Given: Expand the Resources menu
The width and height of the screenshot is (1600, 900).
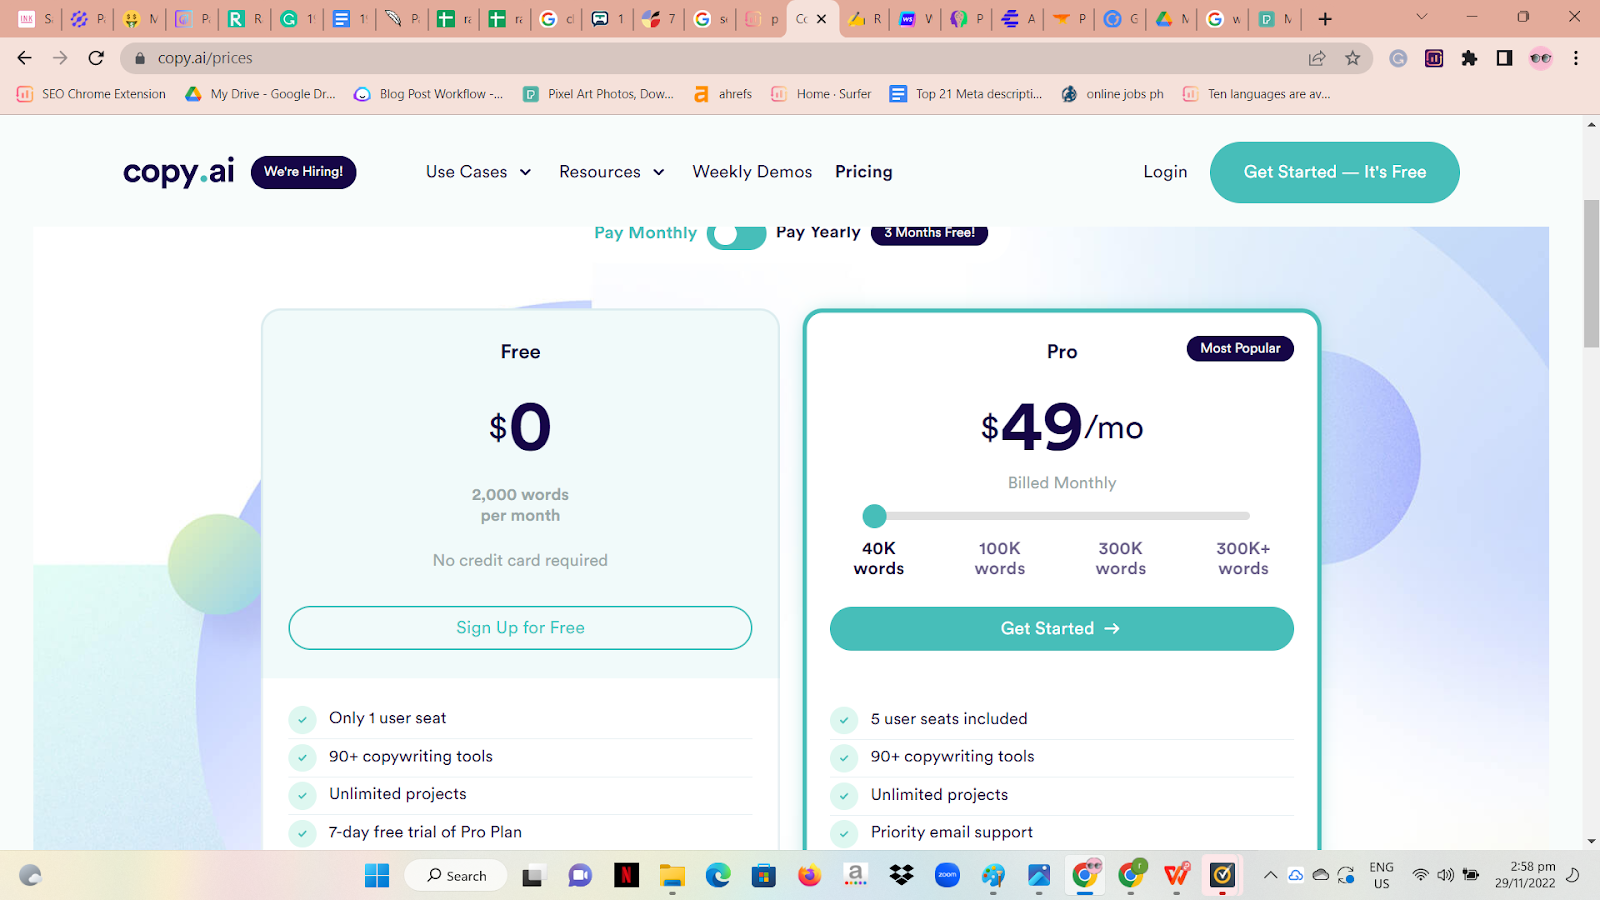Looking at the screenshot, I should (612, 172).
